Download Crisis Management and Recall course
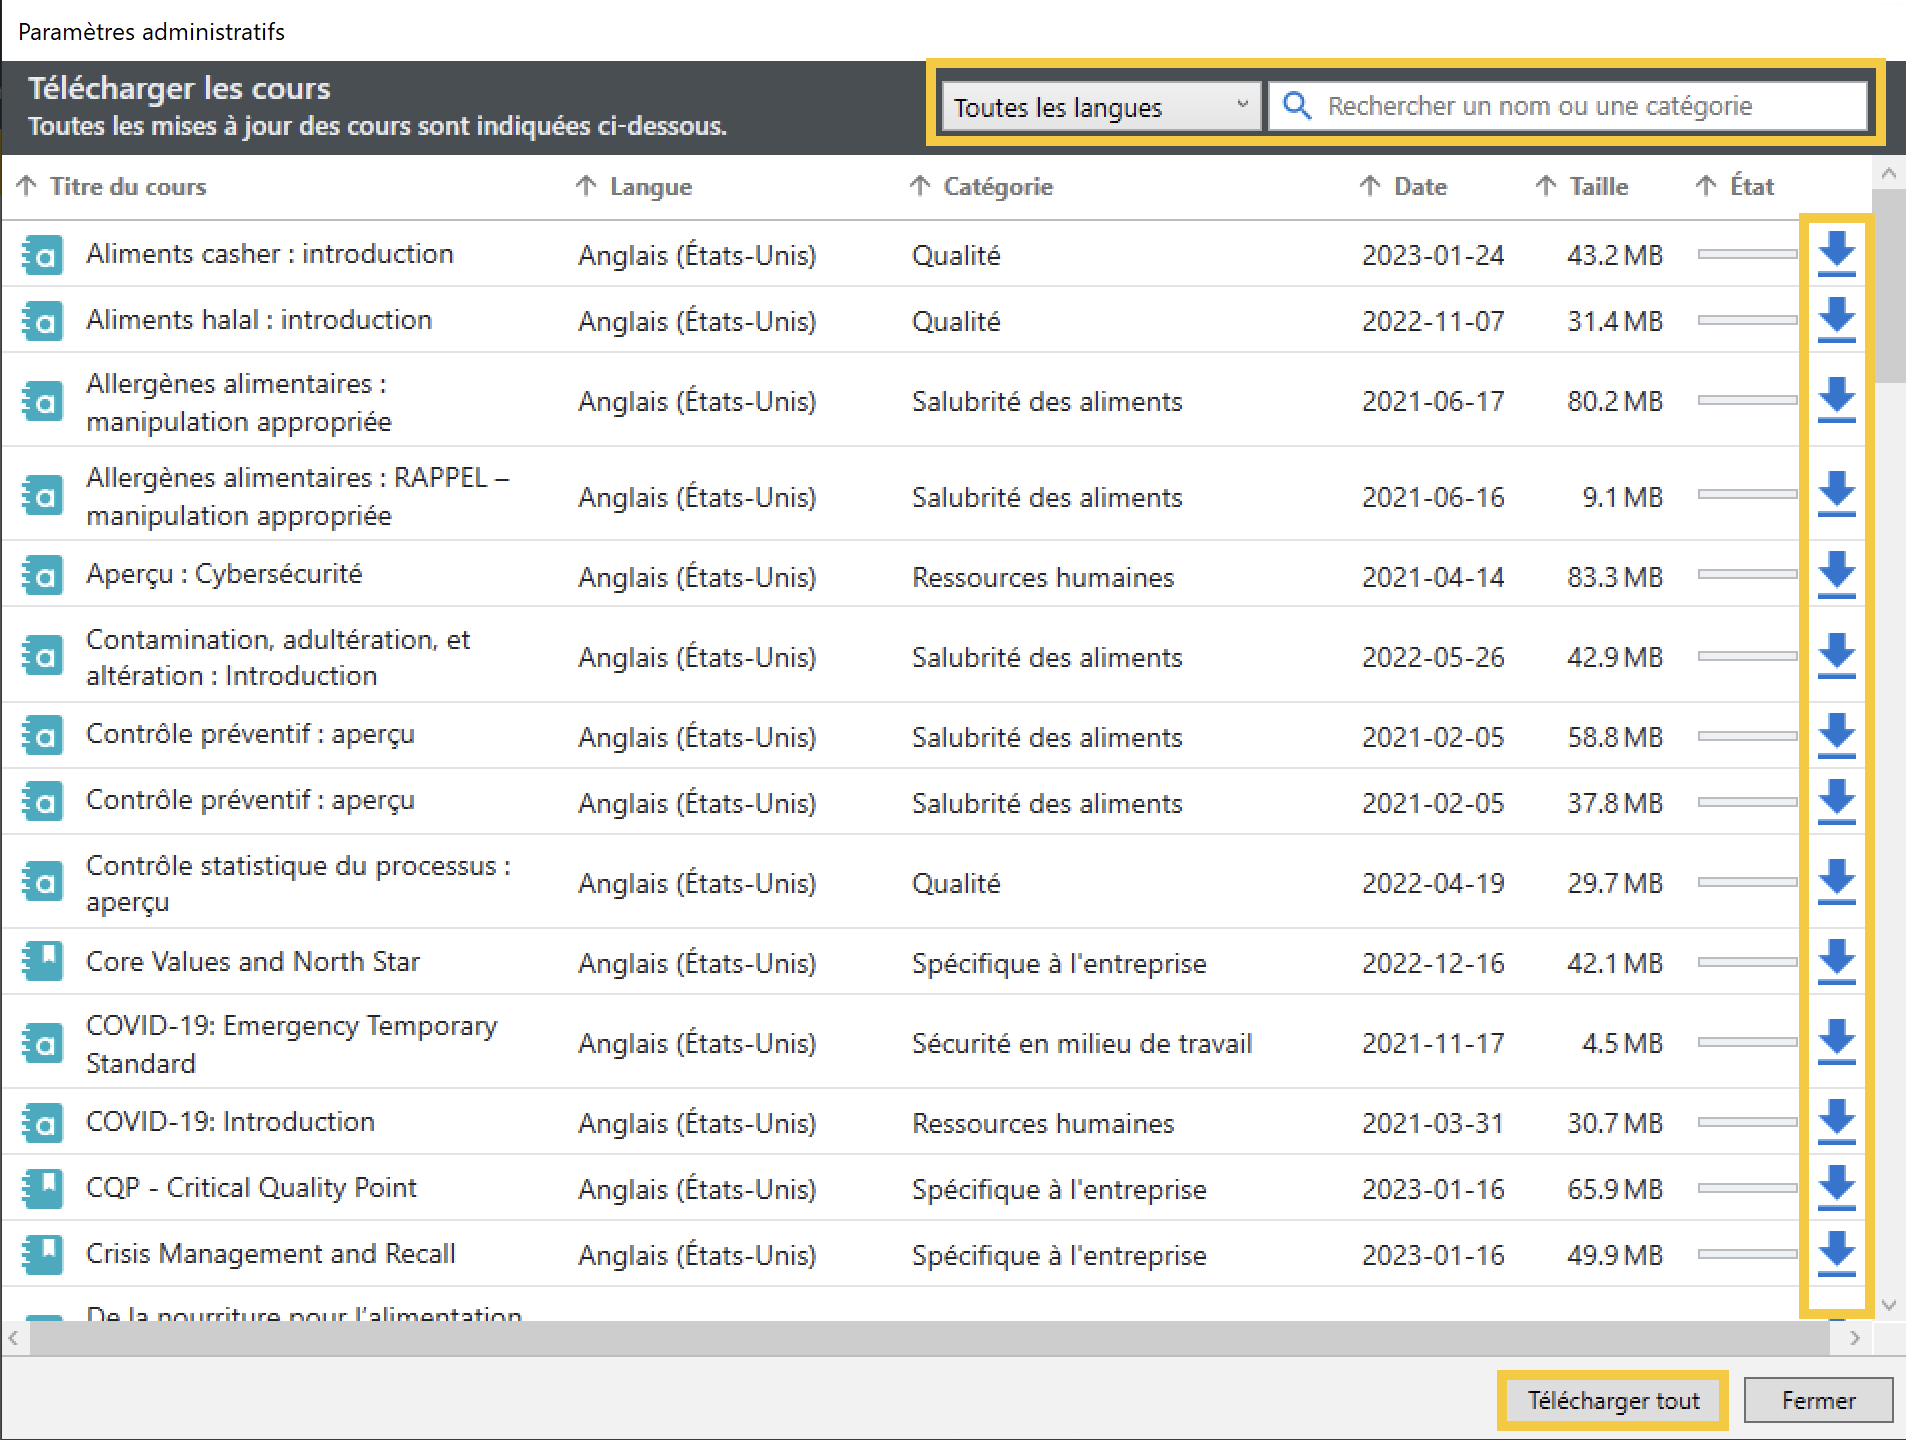This screenshot has width=1906, height=1440. tap(1836, 1254)
